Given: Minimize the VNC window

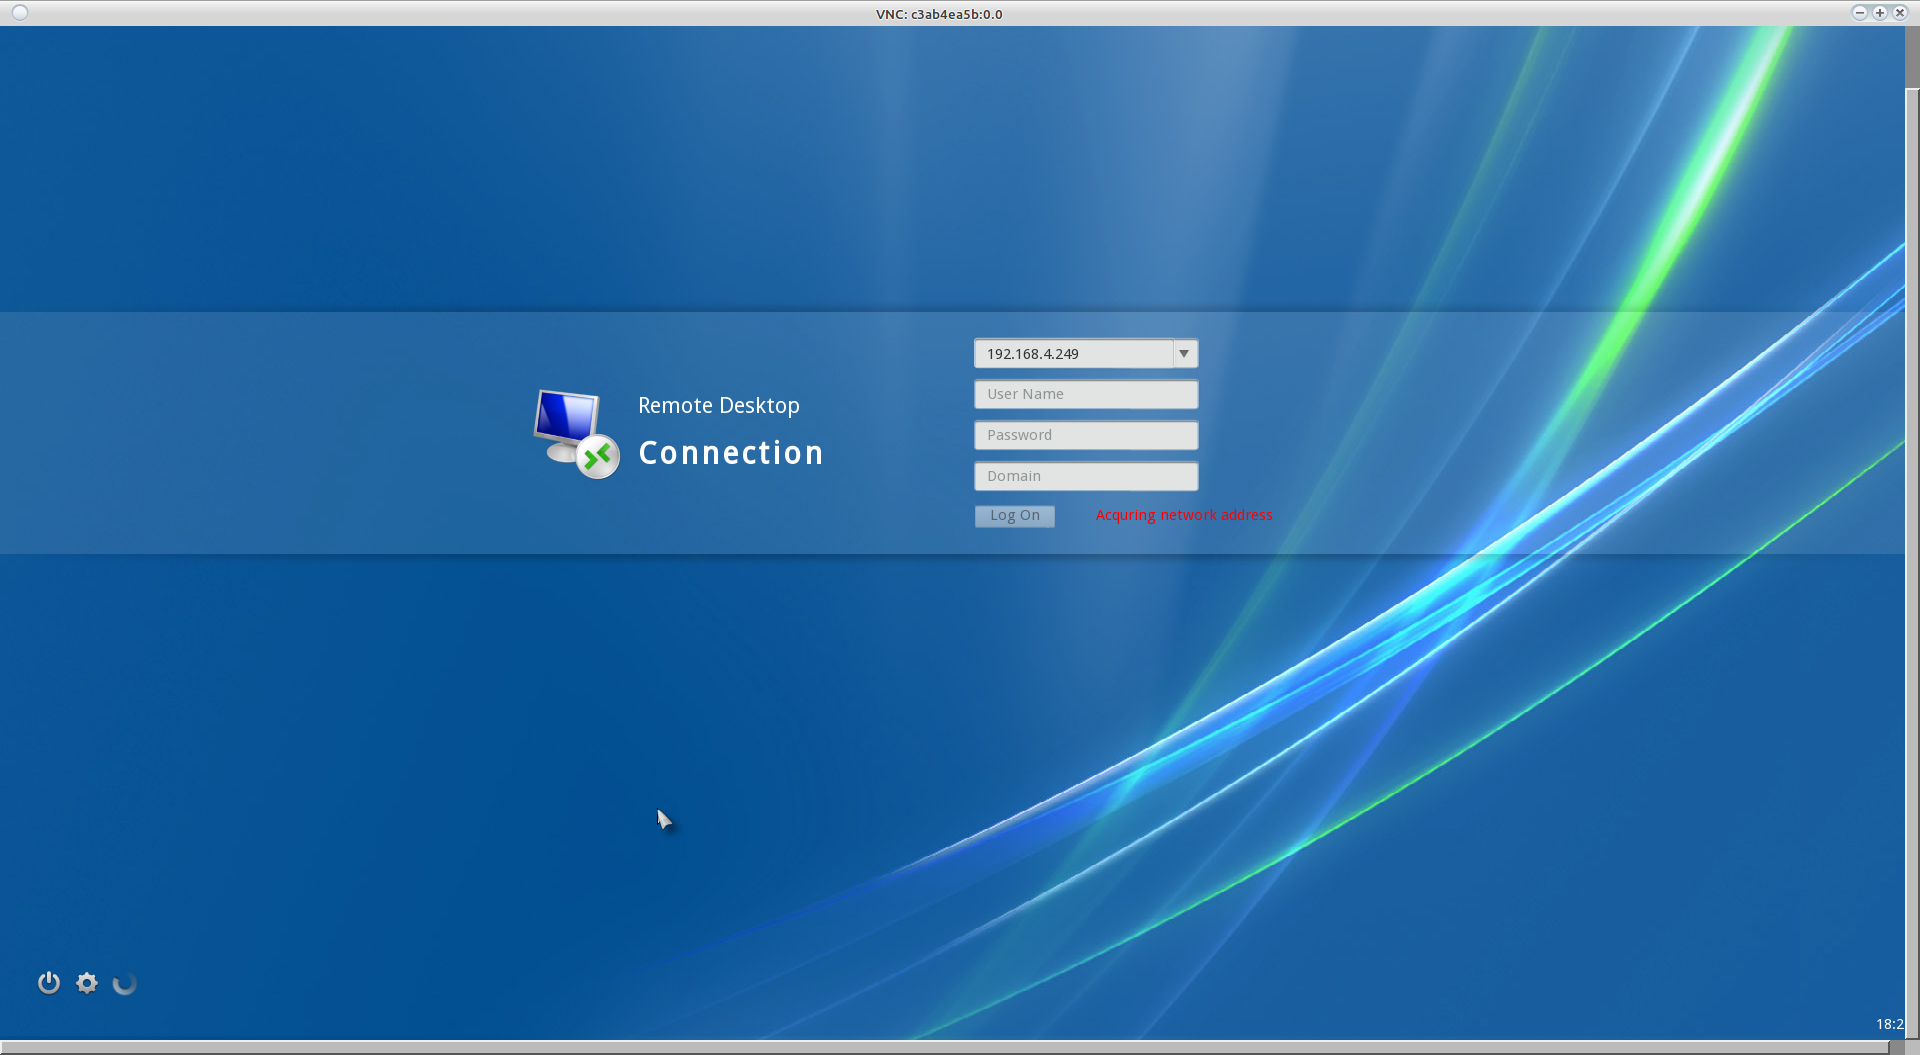Looking at the screenshot, I should point(1859,13).
